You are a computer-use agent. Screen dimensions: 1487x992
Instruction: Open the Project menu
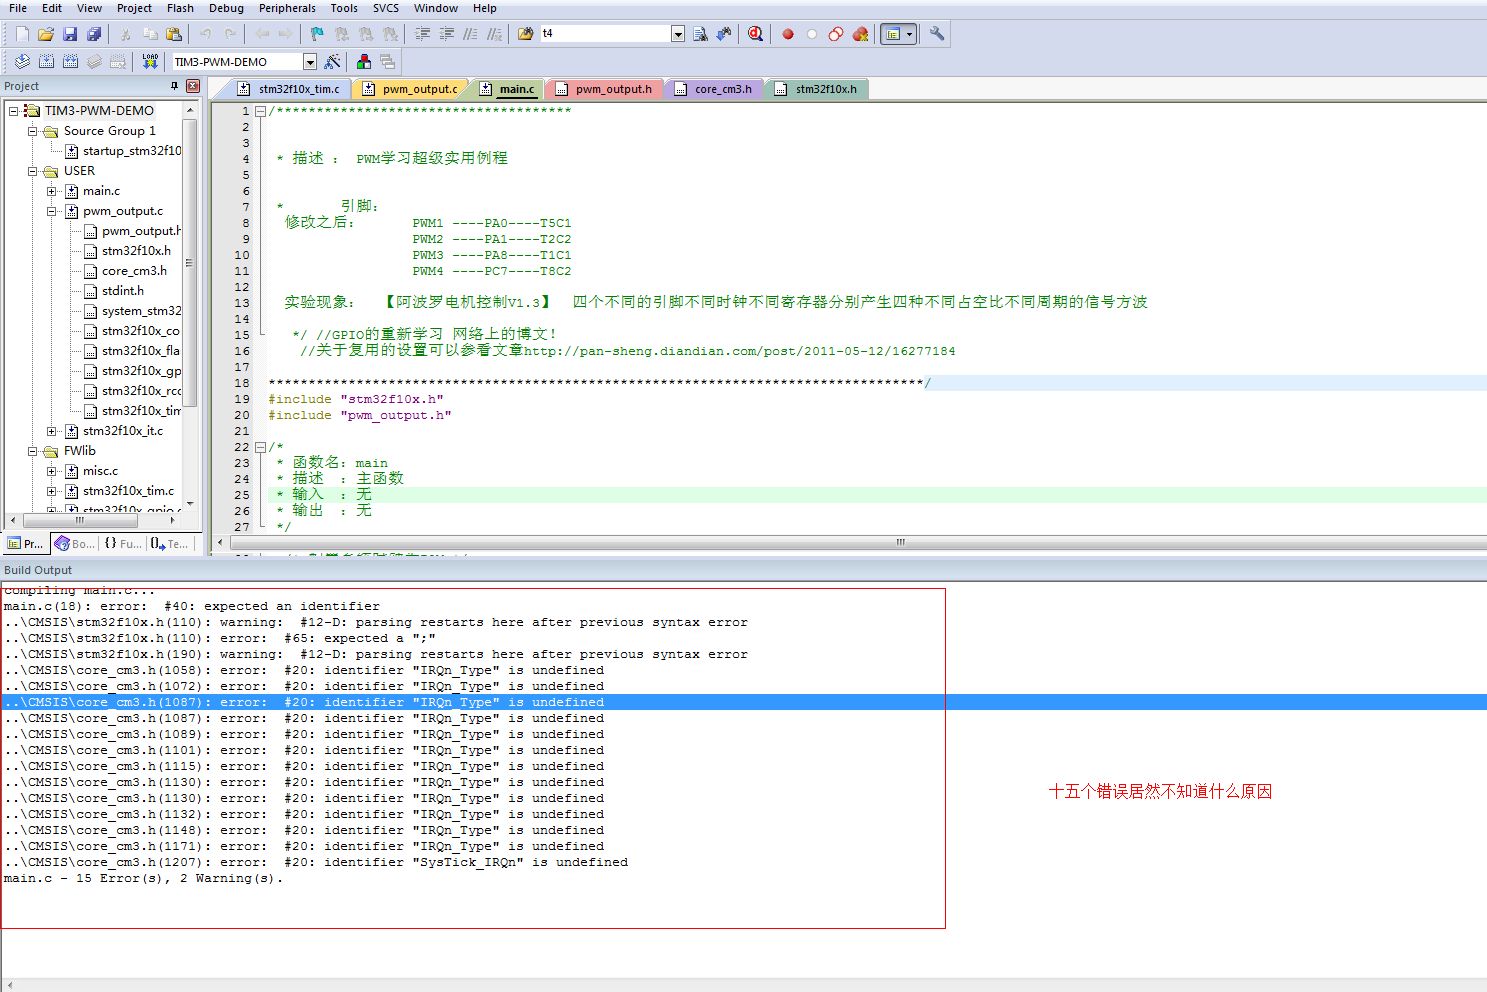pos(134,8)
